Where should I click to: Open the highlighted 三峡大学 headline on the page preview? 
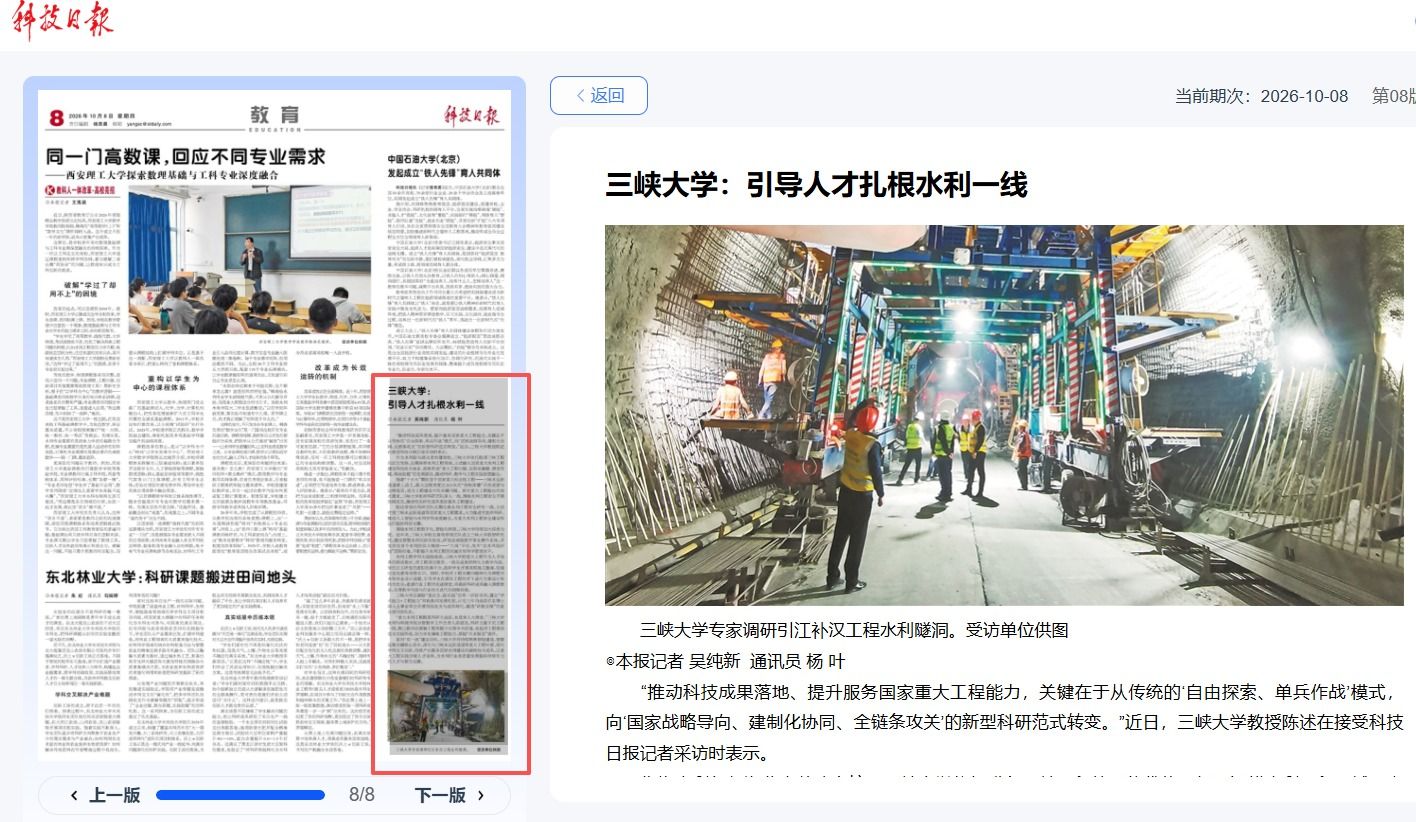[x=436, y=397]
